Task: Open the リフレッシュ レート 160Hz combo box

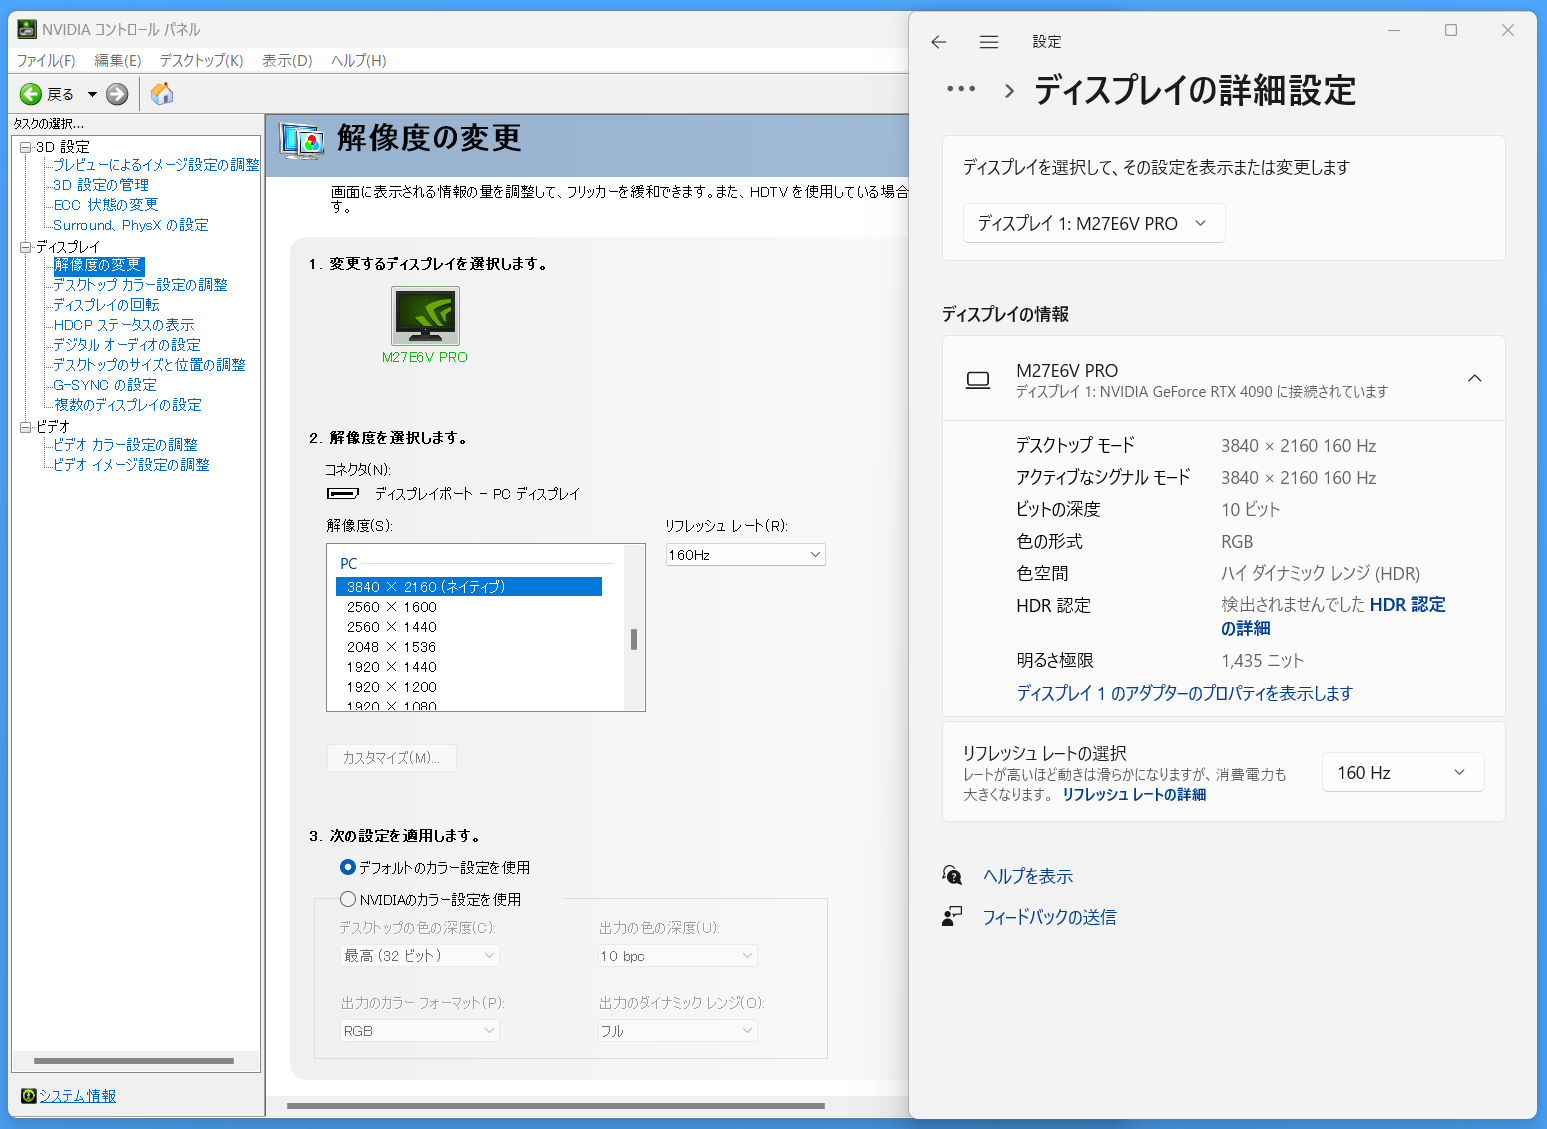Action: pos(745,555)
